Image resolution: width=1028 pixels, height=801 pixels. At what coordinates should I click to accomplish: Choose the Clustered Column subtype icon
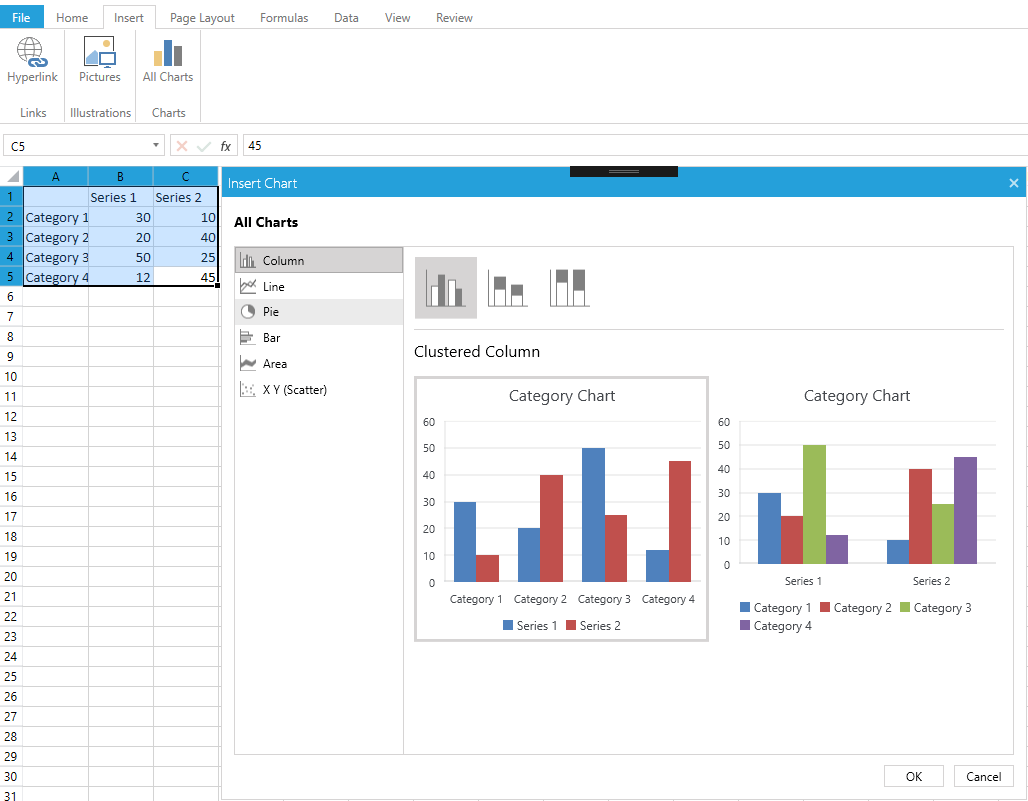[x=445, y=288]
